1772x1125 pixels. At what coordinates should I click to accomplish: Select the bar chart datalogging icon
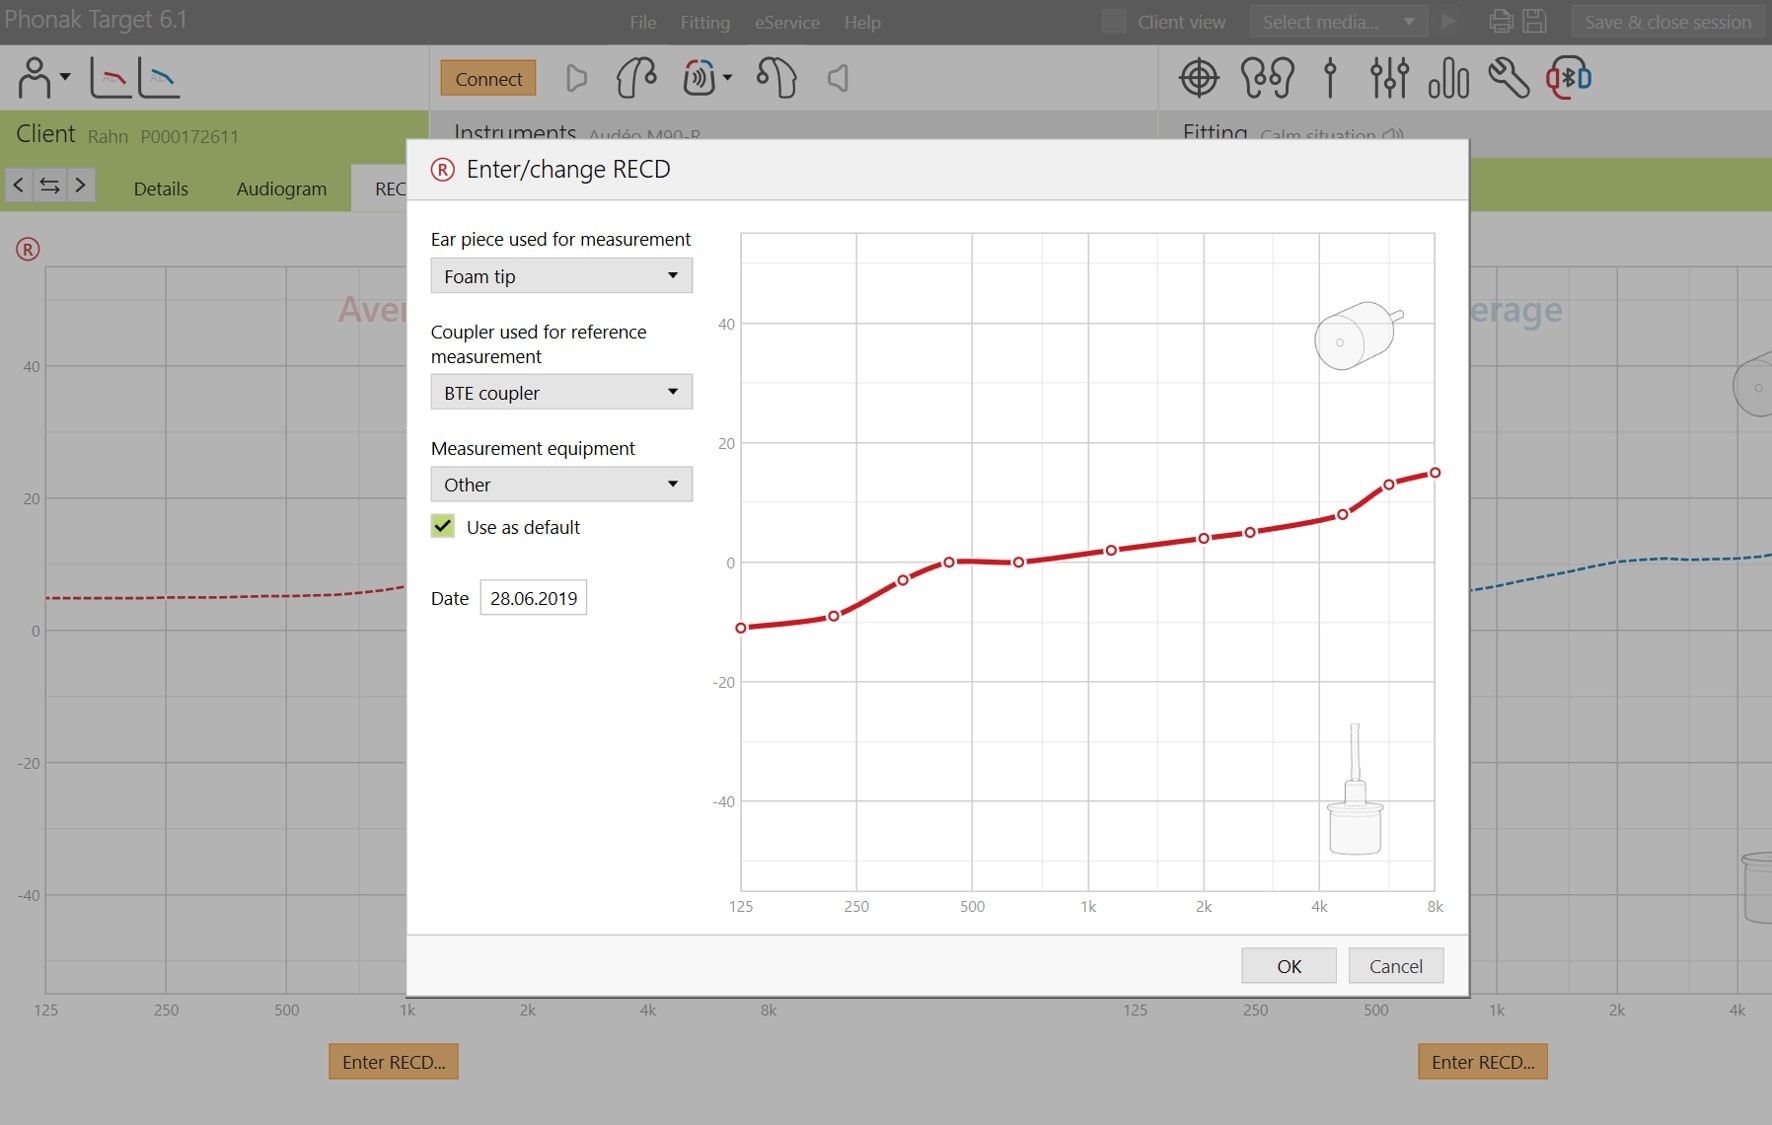click(x=1450, y=77)
